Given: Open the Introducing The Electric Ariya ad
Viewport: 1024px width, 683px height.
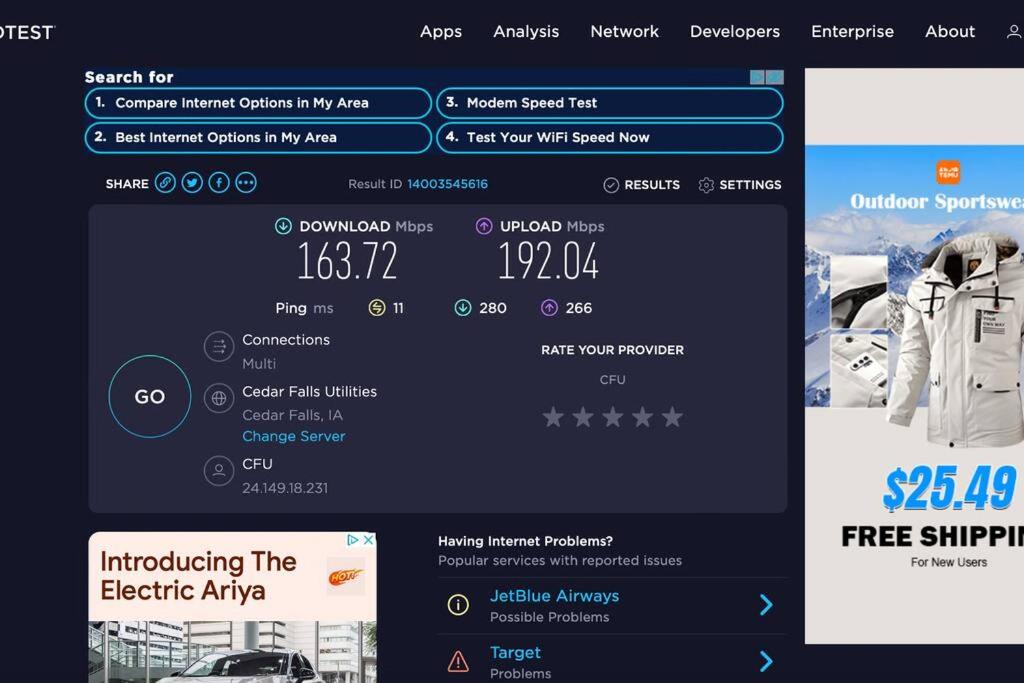Looking at the screenshot, I should tap(232, 607).
